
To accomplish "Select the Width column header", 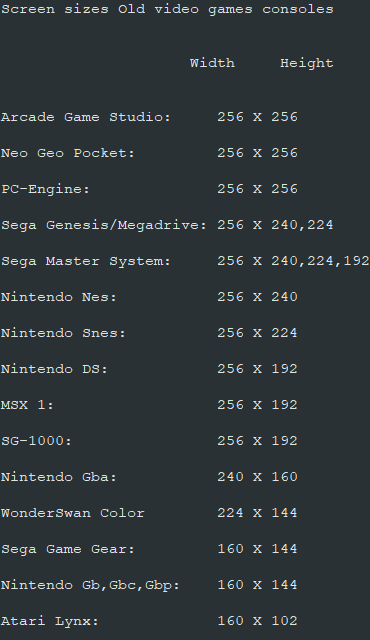I will coord(212,63).
